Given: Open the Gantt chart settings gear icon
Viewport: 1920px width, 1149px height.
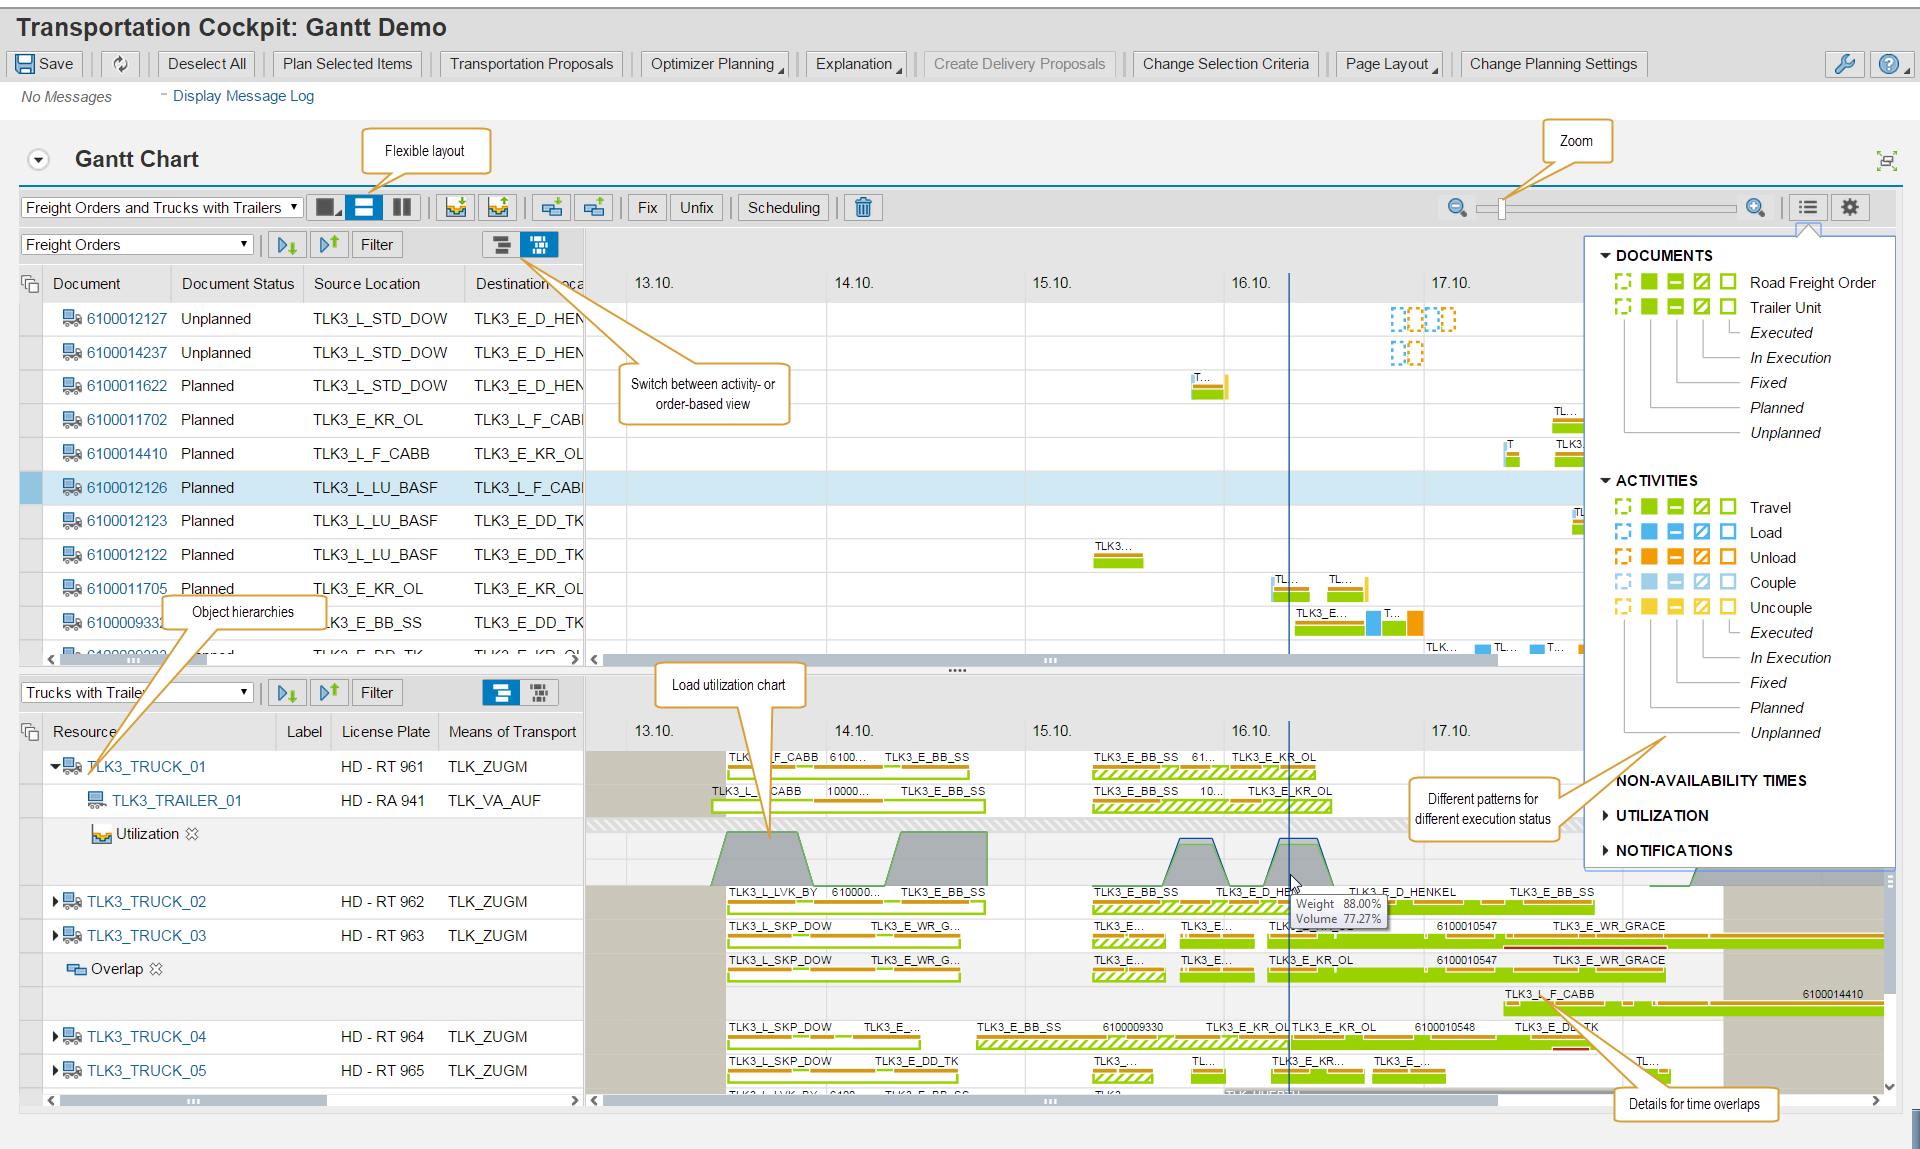Looking at the screenshot, I should pyautogui.click(x=1850, y=207).
